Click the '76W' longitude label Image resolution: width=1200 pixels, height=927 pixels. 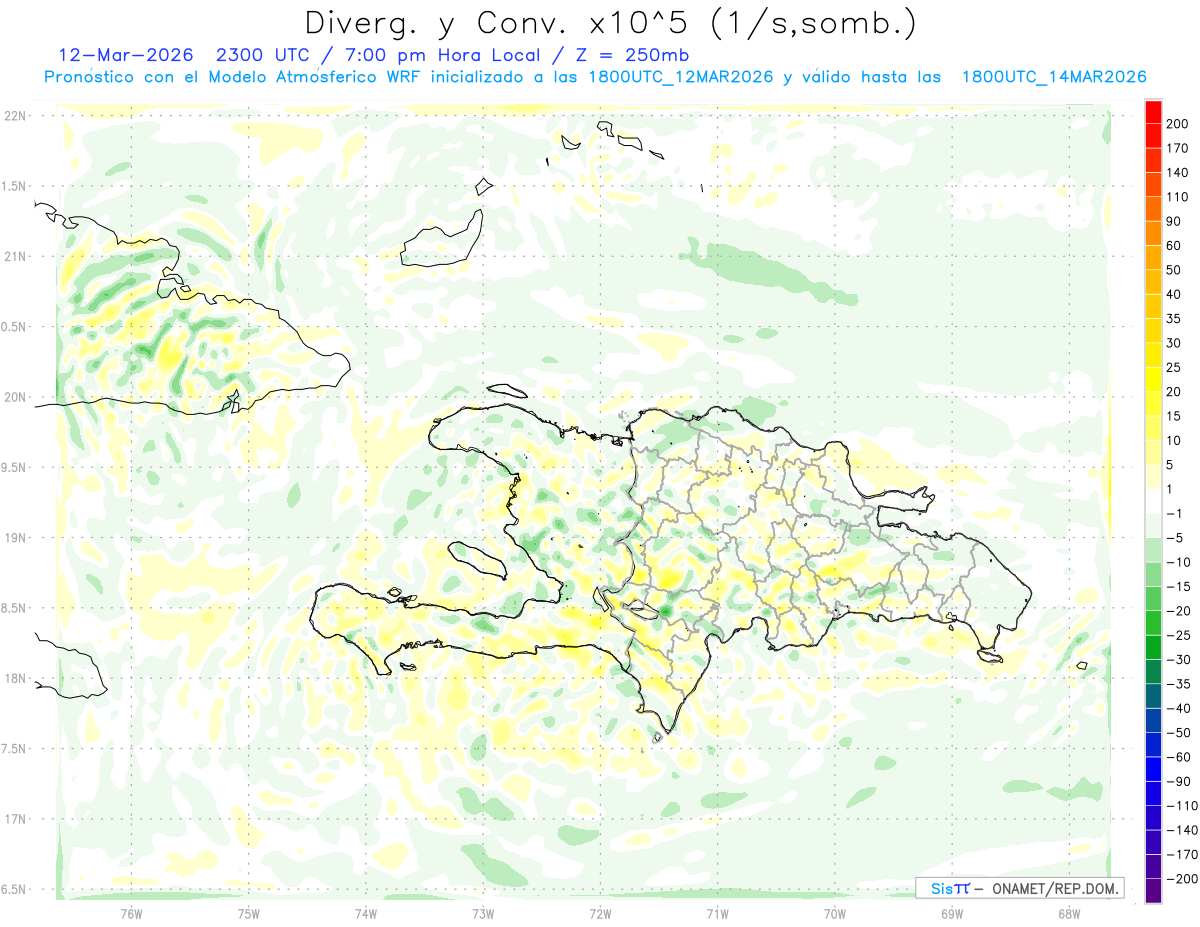coord(131,913)
